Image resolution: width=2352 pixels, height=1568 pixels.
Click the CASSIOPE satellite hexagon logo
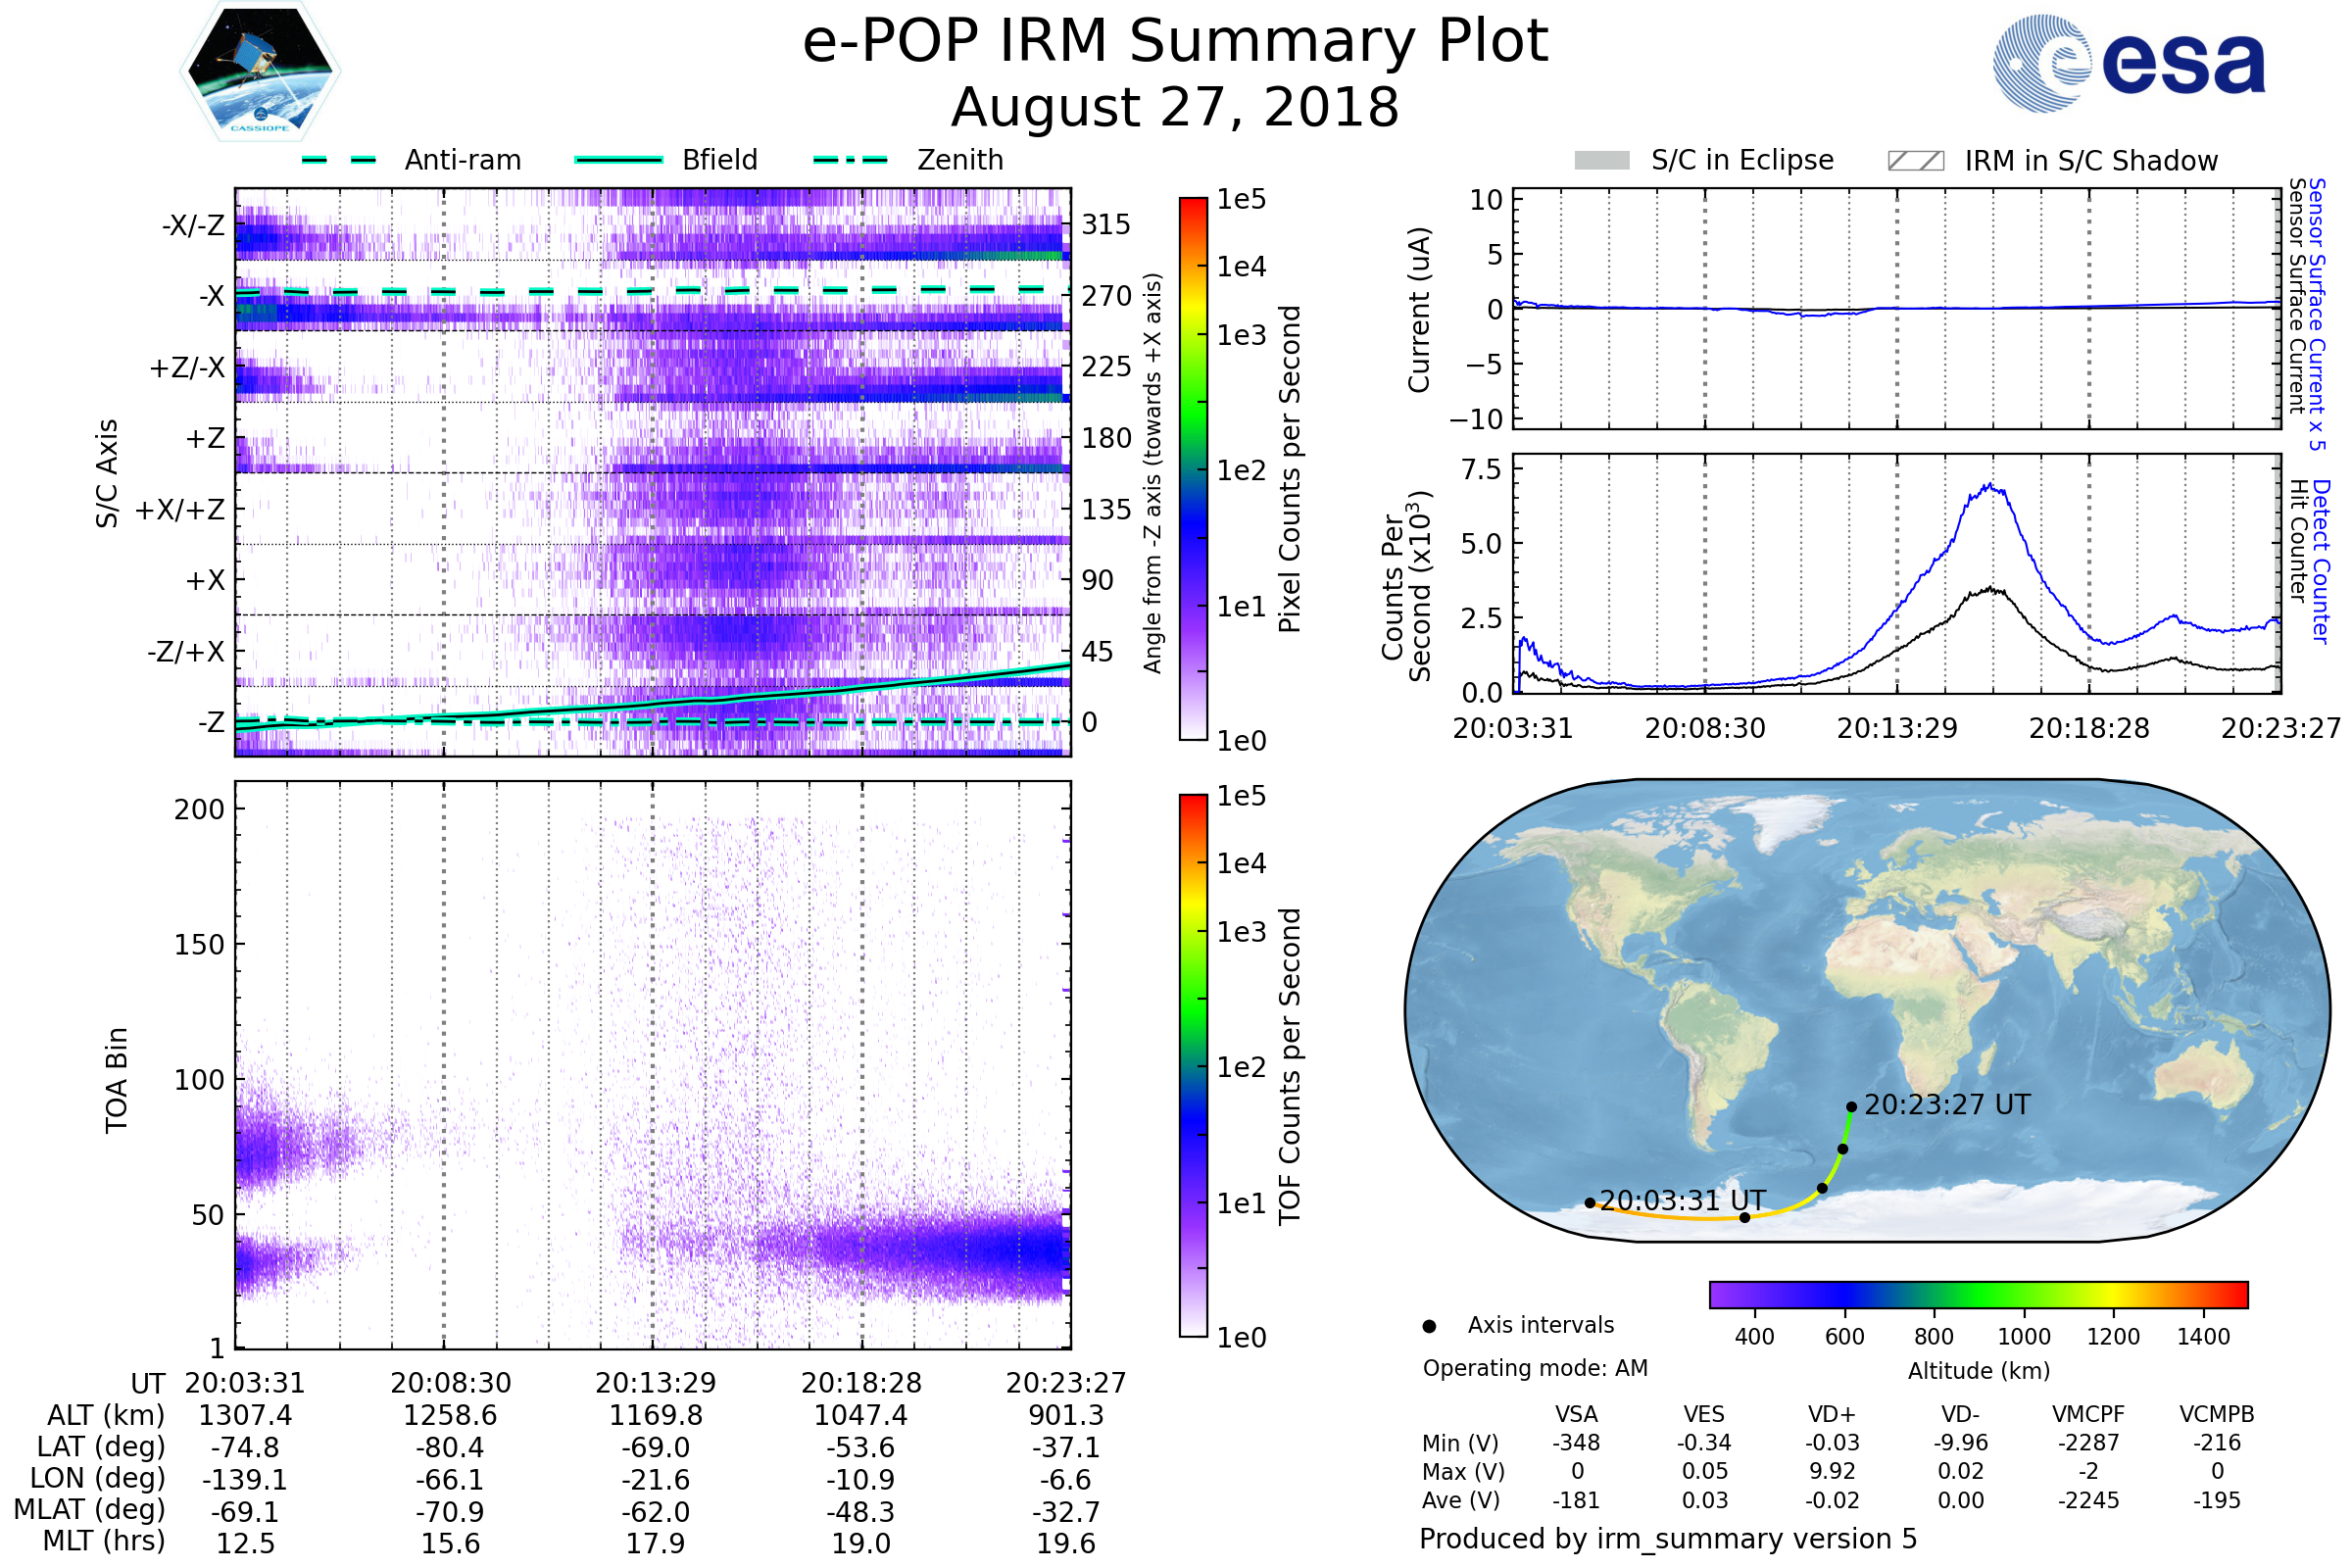260,72
